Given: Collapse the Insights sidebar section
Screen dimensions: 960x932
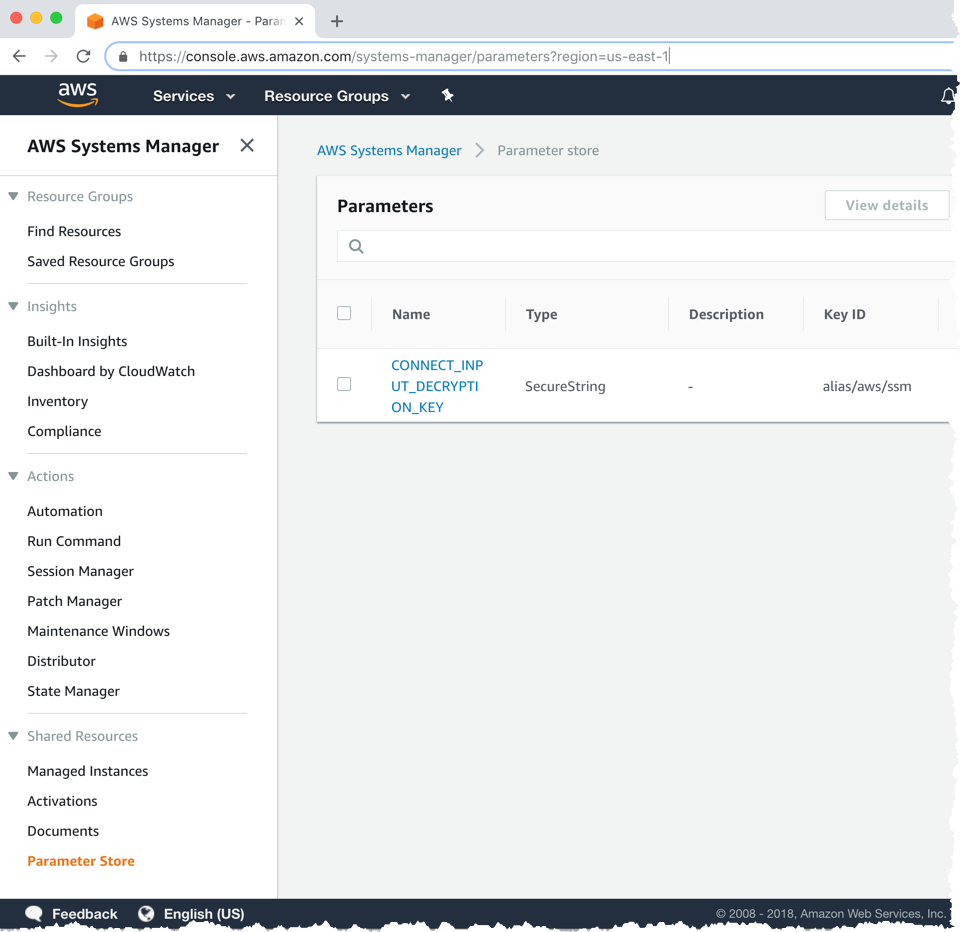Looking at the screenshot, I should pyautogui.click(x=13, y=306).
